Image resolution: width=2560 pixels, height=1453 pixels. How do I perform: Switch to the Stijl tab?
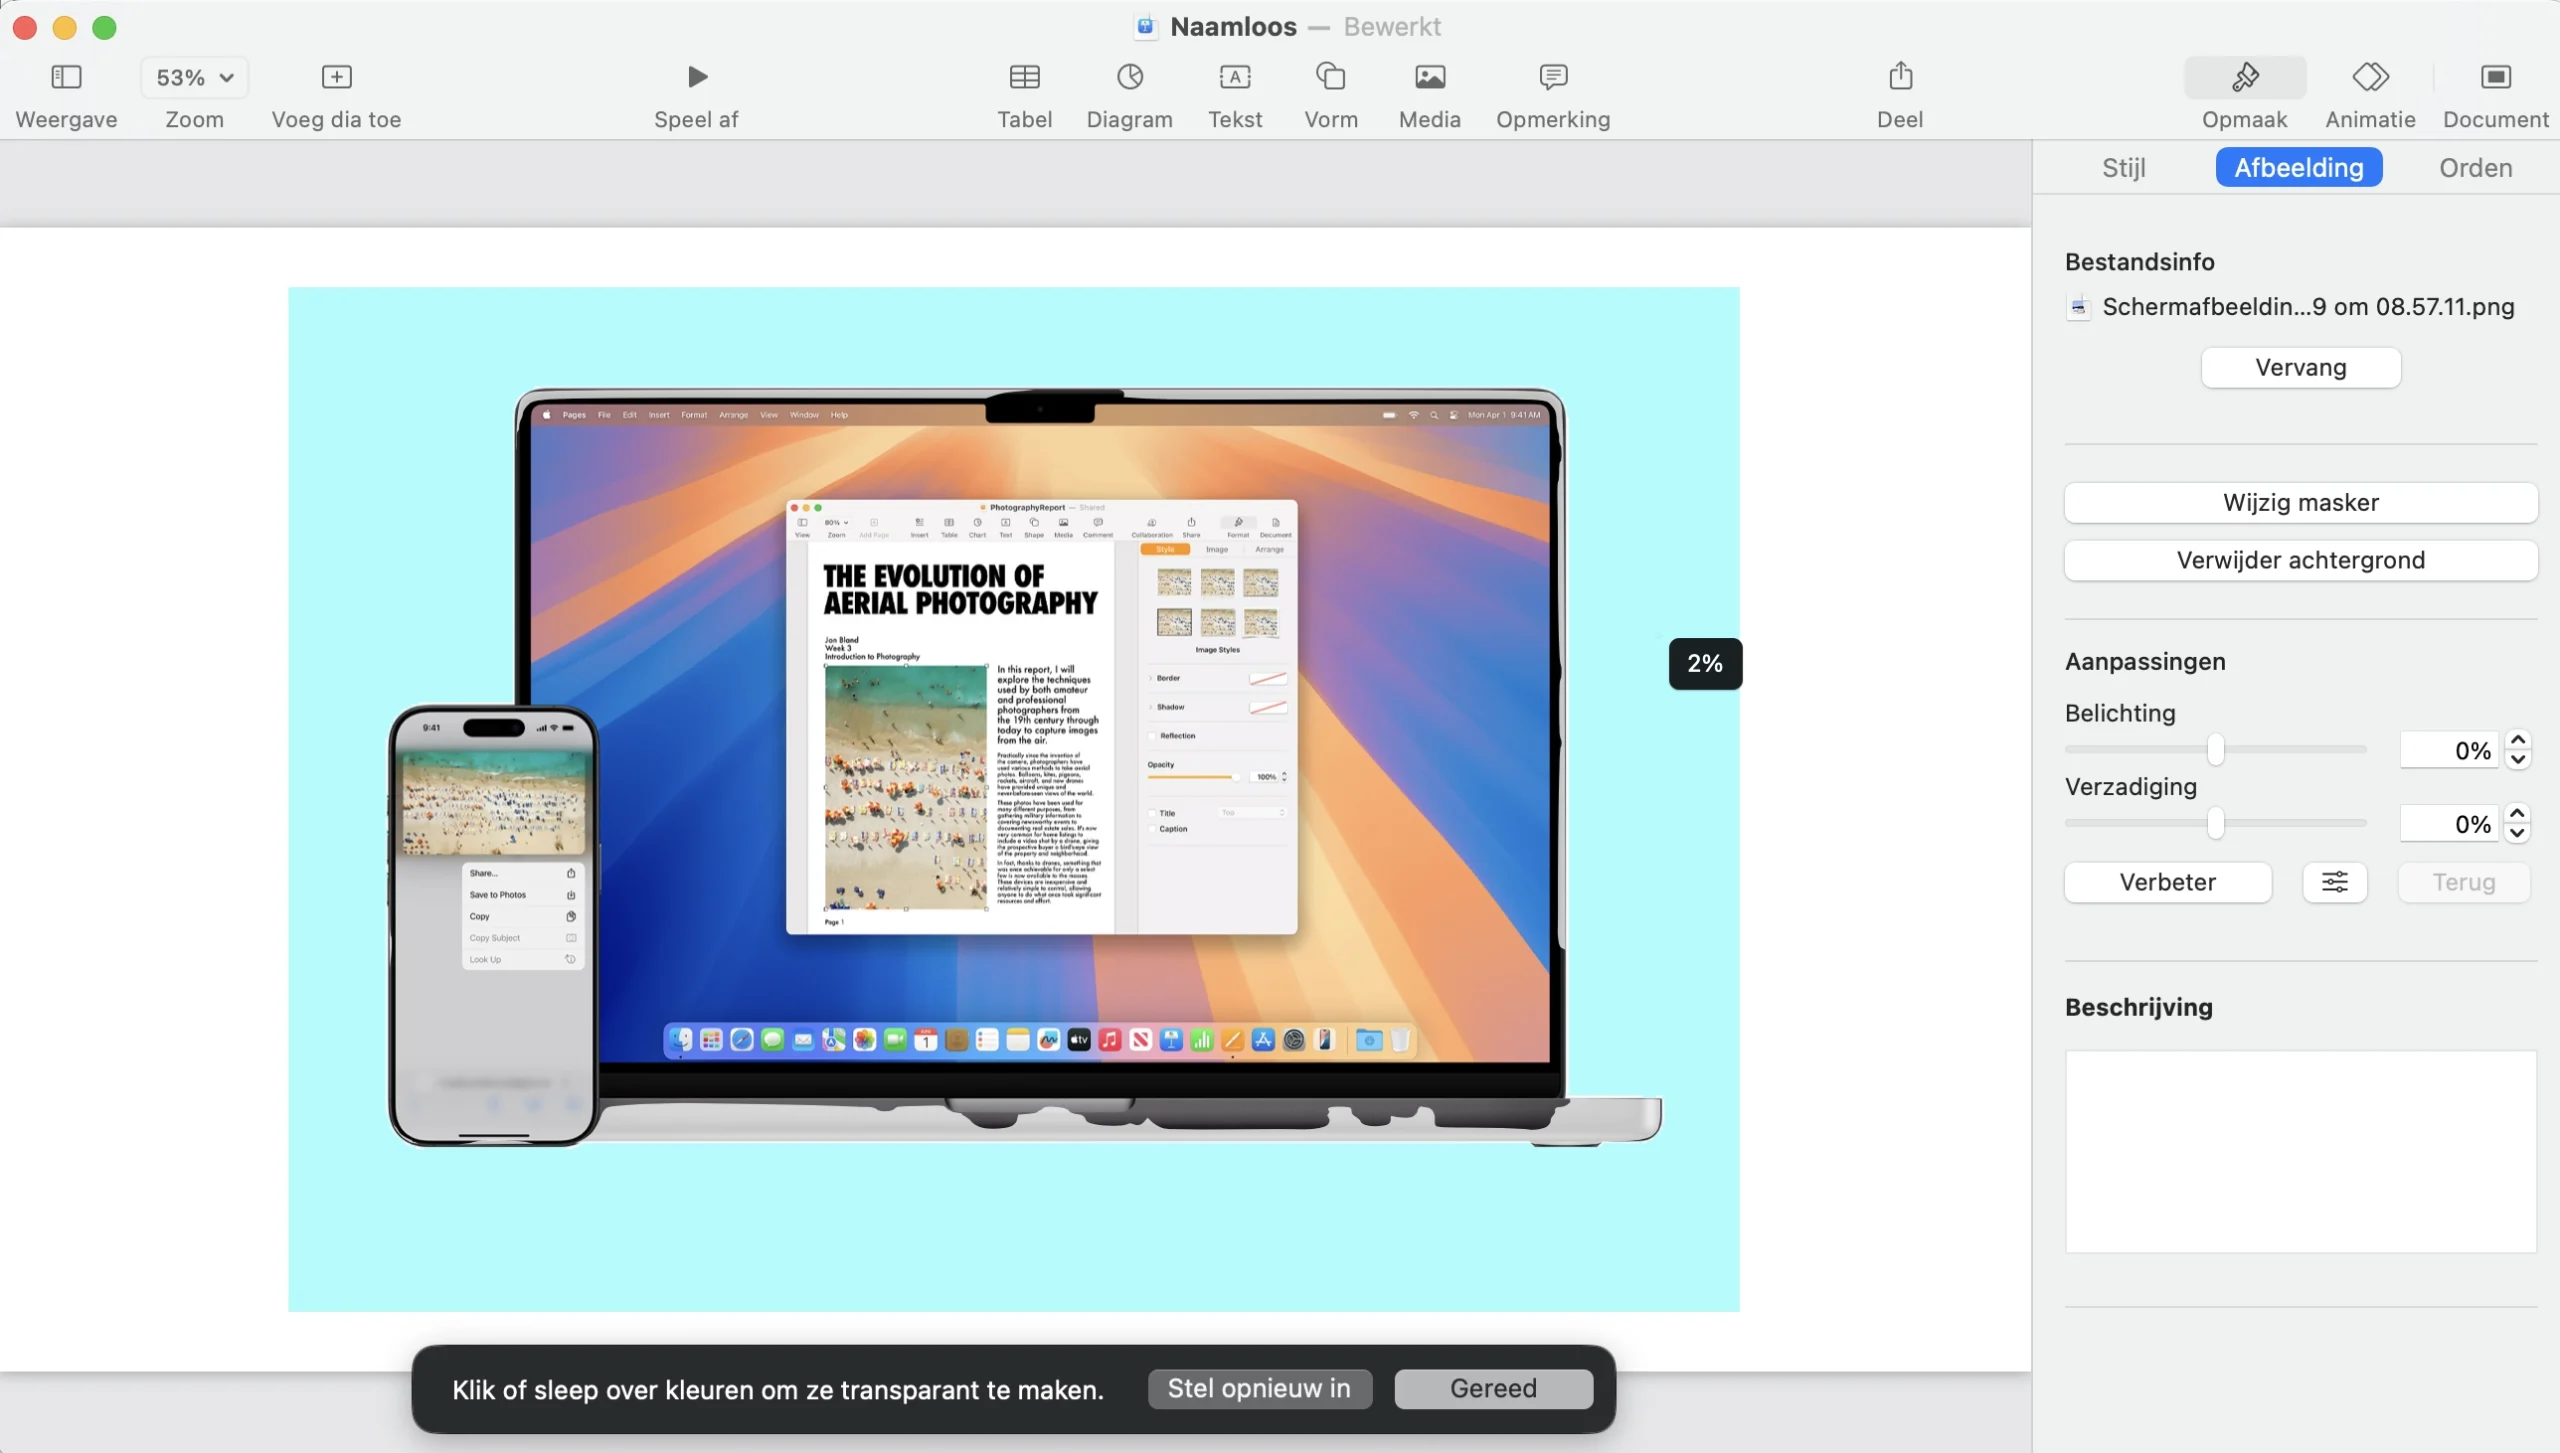click(2123, 167)
